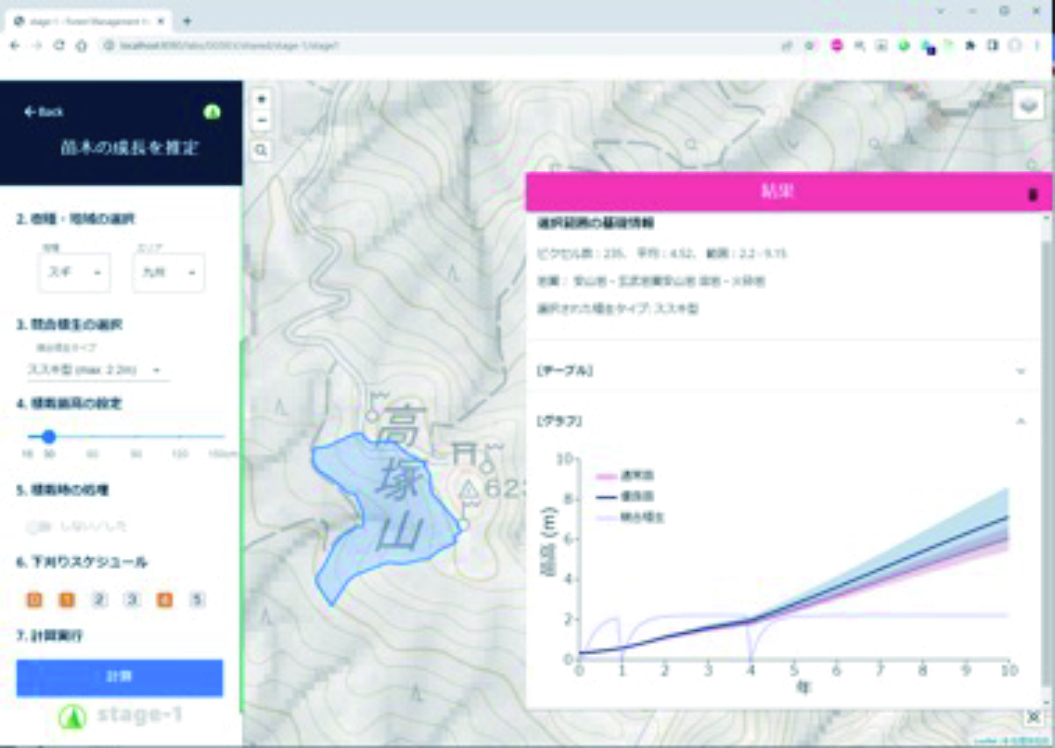Toggle weeding schedule year 1
1055x748 pixels.
tap(67, 599)
